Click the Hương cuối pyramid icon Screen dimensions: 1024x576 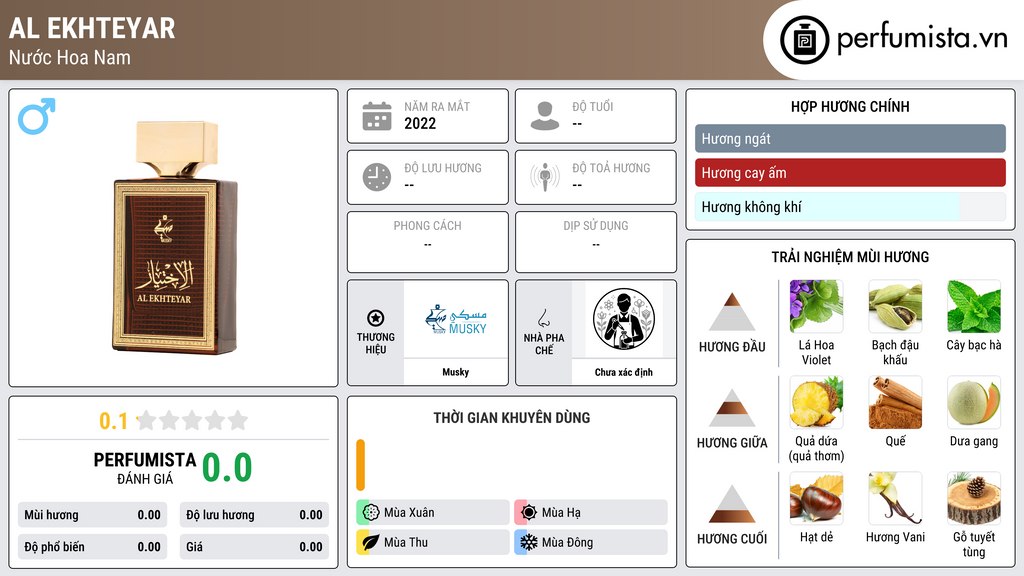click(x=732, y=504)
